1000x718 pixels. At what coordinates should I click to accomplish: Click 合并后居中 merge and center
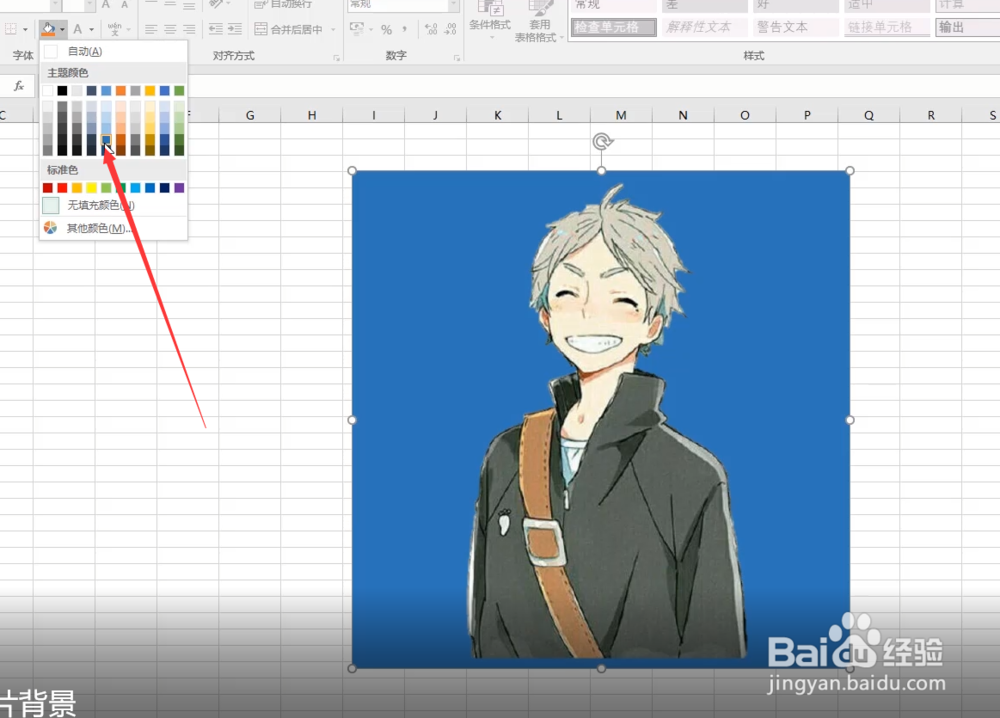pyautogui.click(x=289, y=29)
